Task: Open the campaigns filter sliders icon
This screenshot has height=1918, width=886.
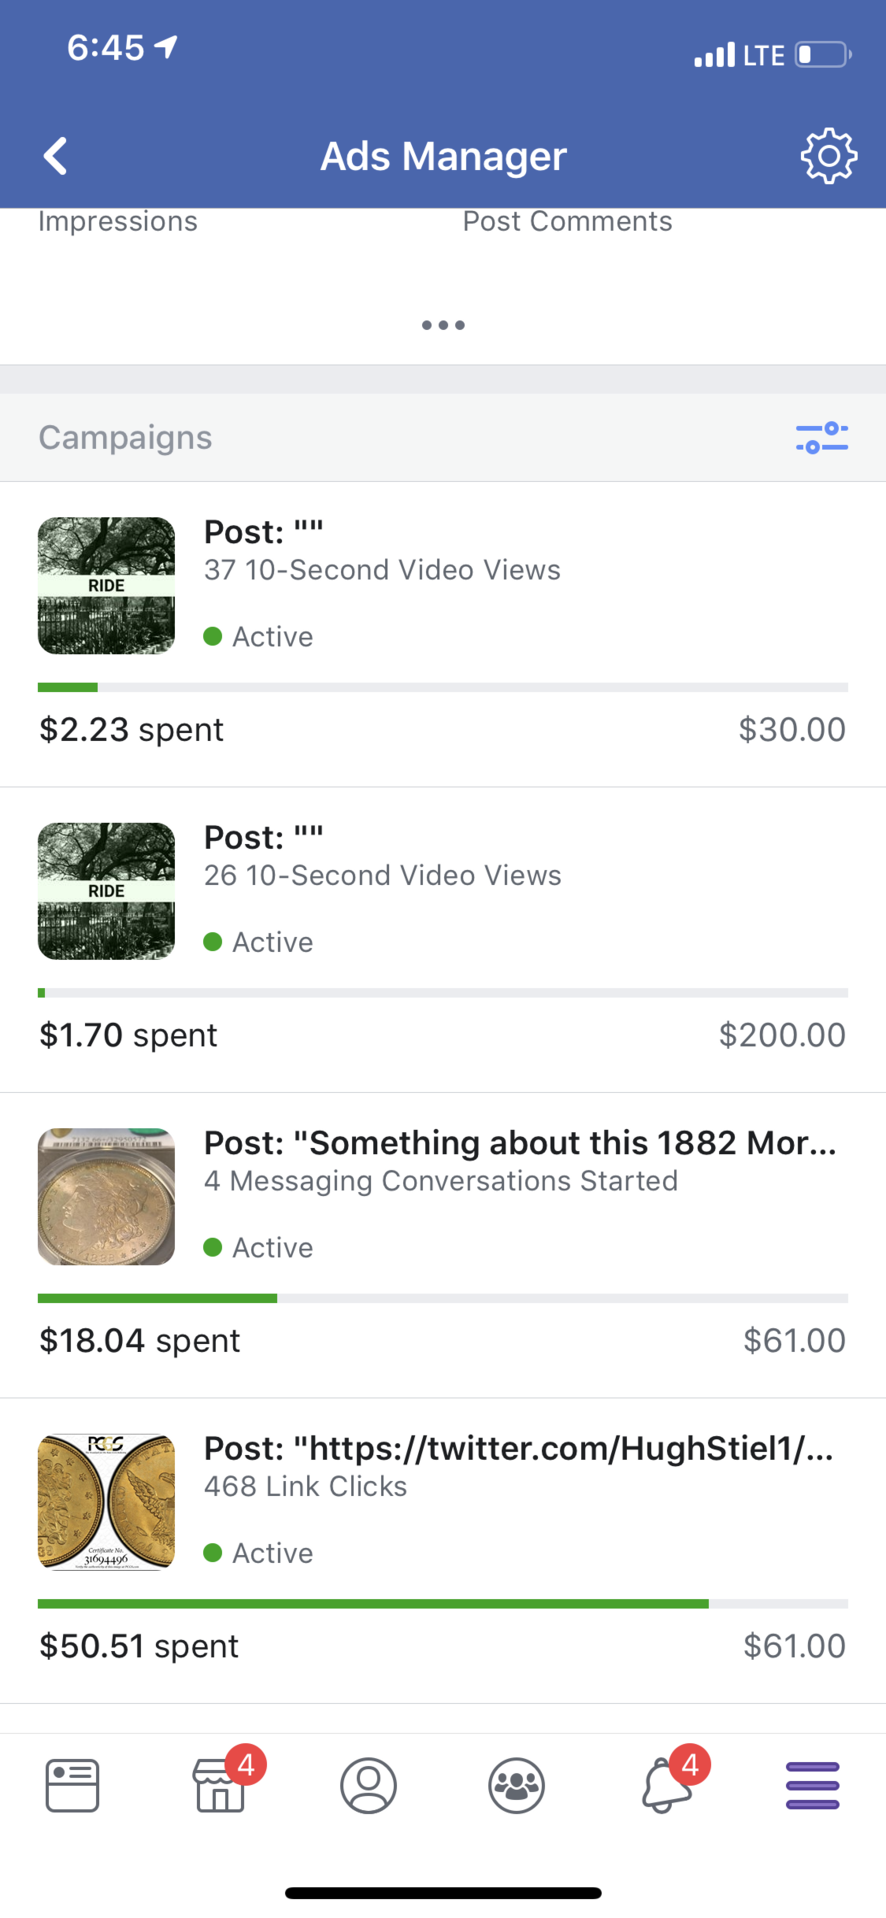Action: click(821, 437)
